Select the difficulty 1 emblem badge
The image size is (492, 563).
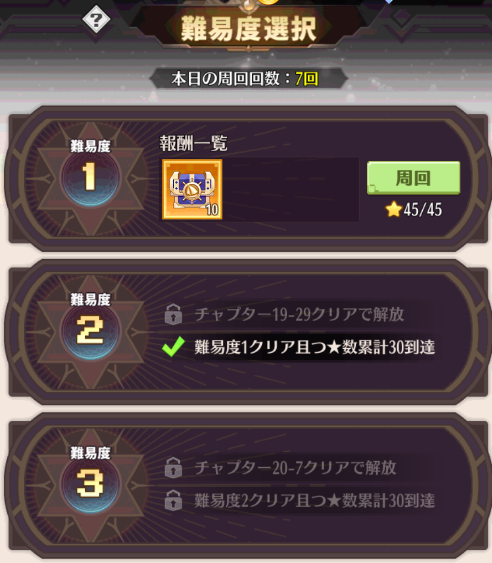click(90, 178)
